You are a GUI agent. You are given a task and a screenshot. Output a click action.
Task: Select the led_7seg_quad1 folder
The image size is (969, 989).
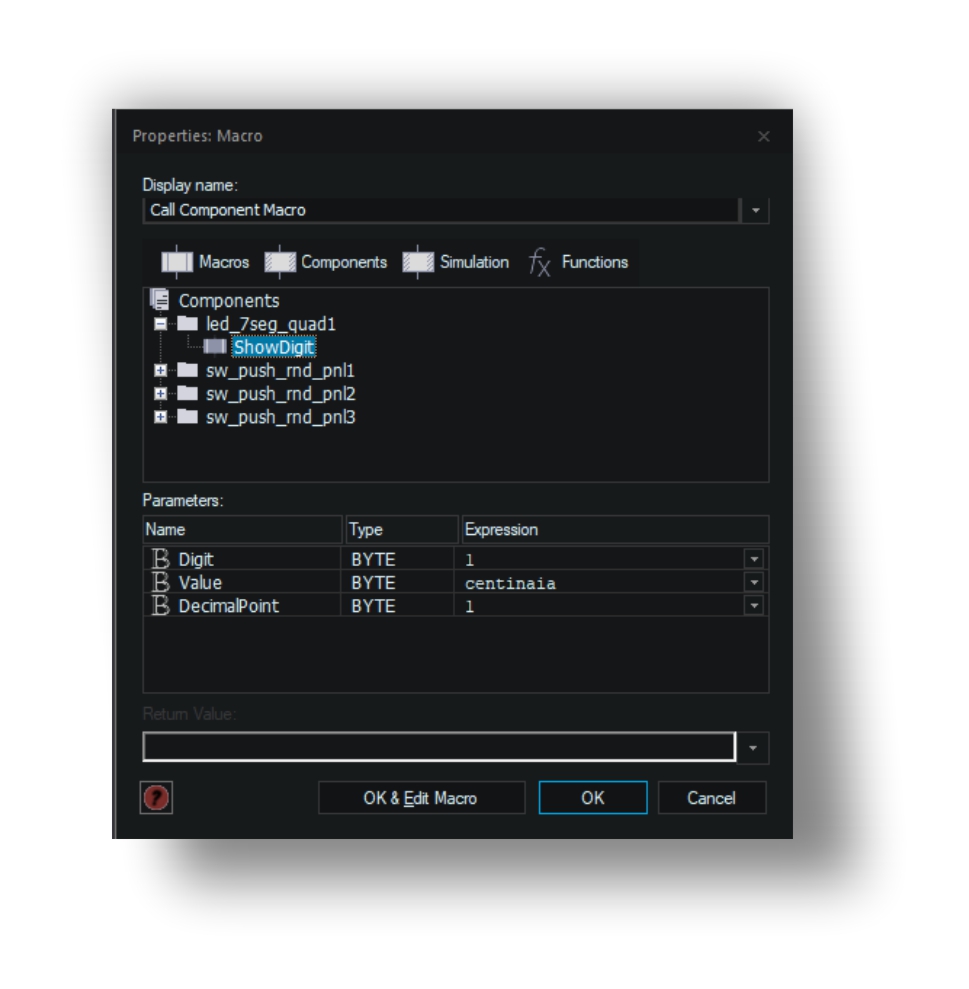coord(271,324)
